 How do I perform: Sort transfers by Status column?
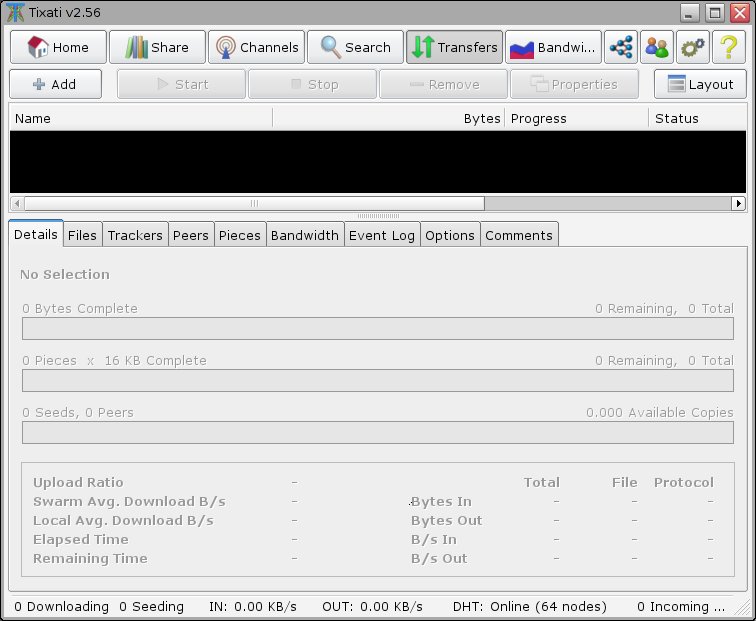point(698,119)
